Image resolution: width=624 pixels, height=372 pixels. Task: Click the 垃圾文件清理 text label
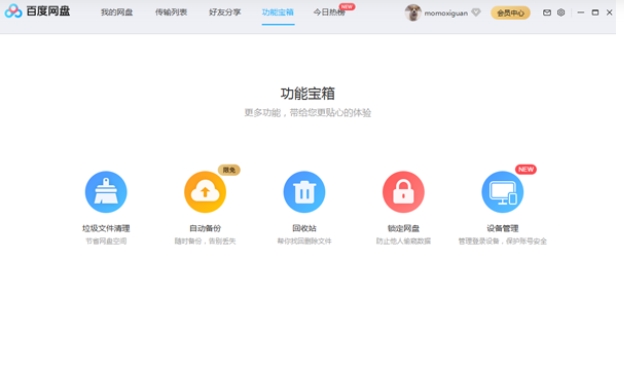click(x=106, y=228)
